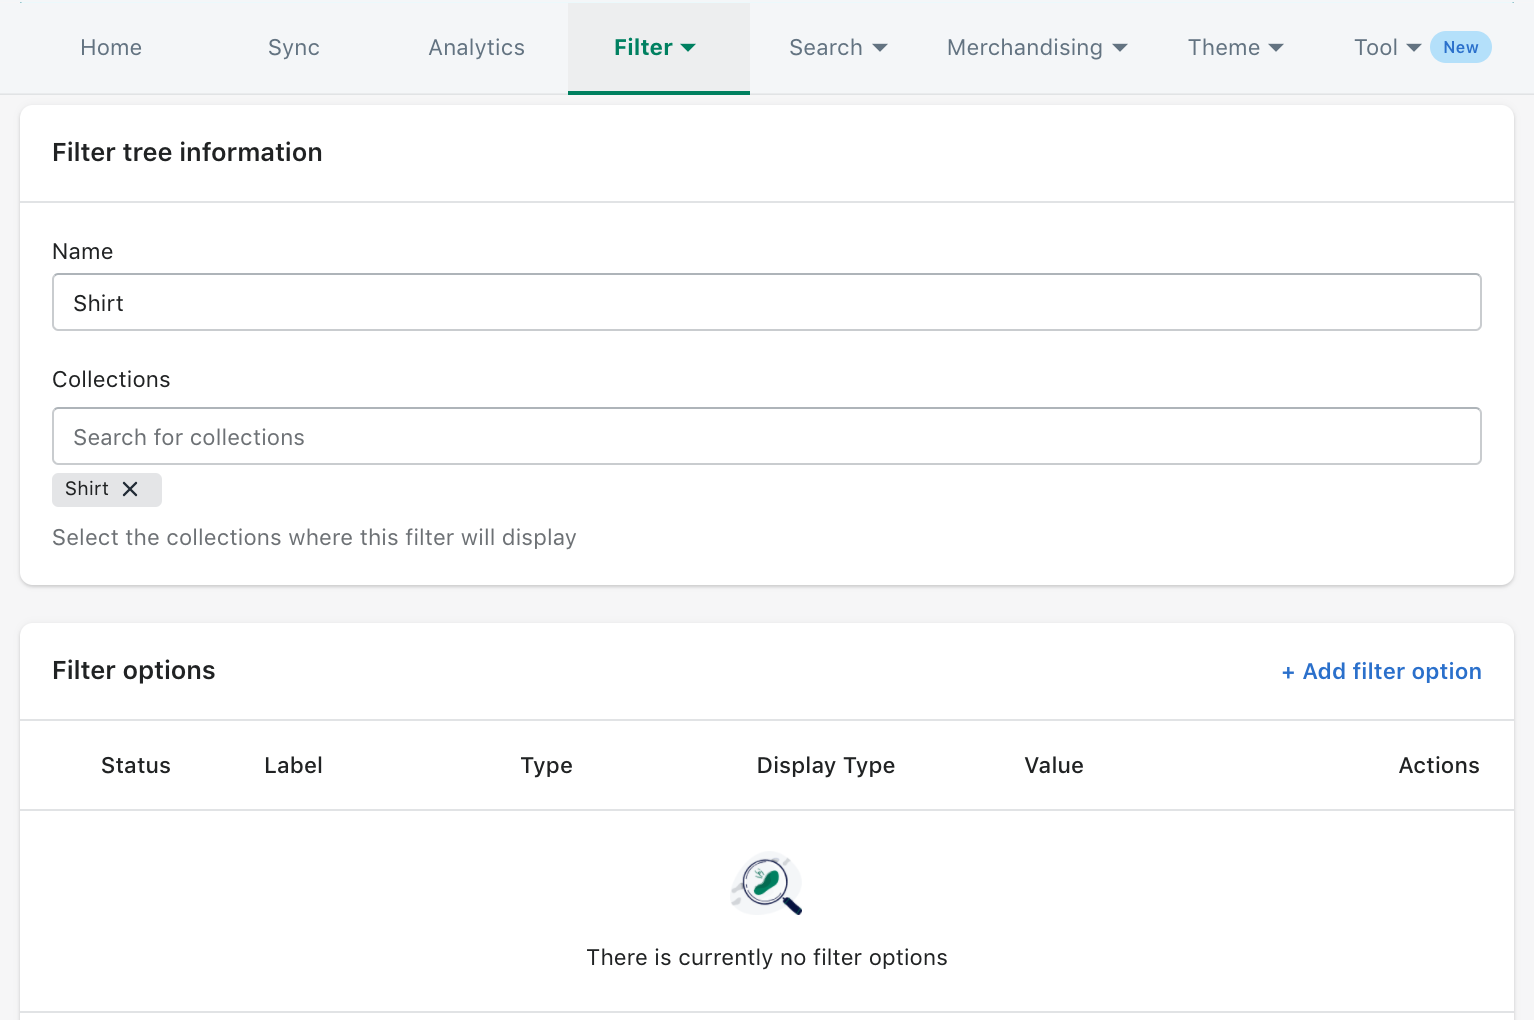Click the Display Type column header
This screenshot has width=1534, height=1020.
pyautogui.click(x=826, y=765)
